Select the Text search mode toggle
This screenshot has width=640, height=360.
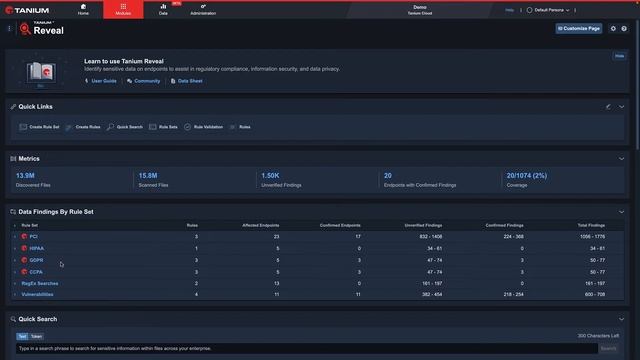point(22,336)
